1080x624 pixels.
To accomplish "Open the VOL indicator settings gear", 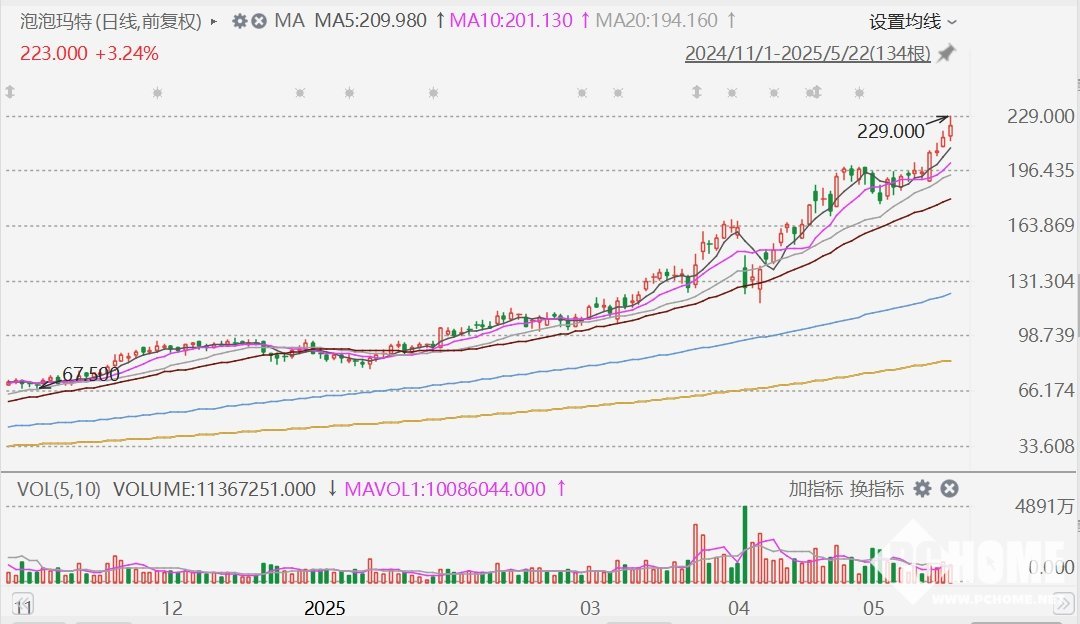I will (922, 489).
